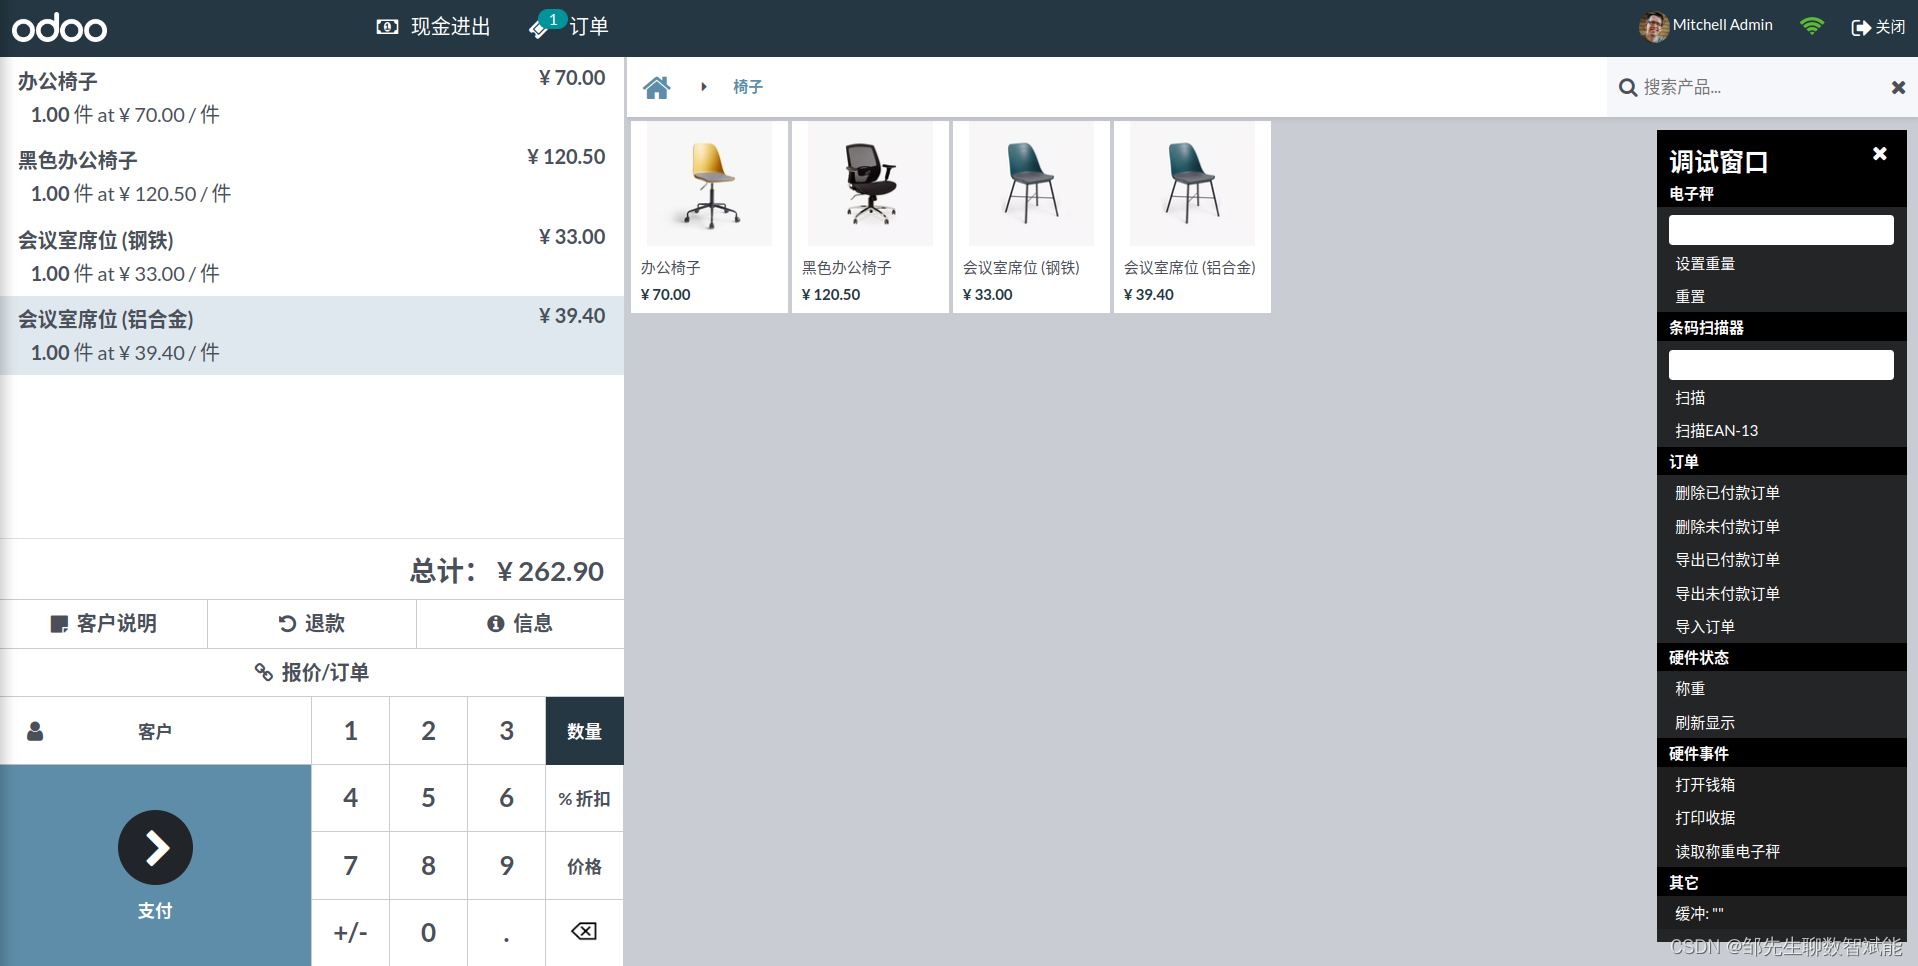The width and height of the screenshot is (1918, 966).
Task: Tap numpad digit 8
Action: pyautogui.click(x=428, y=866)
